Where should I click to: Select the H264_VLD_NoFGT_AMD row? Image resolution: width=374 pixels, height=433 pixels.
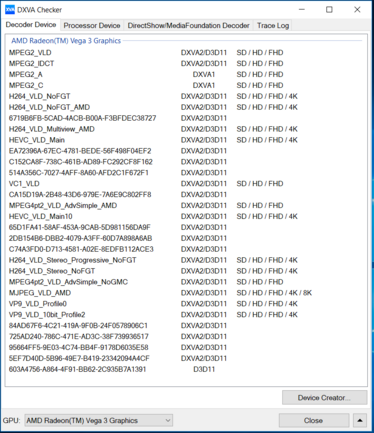(x=187, y=107)
